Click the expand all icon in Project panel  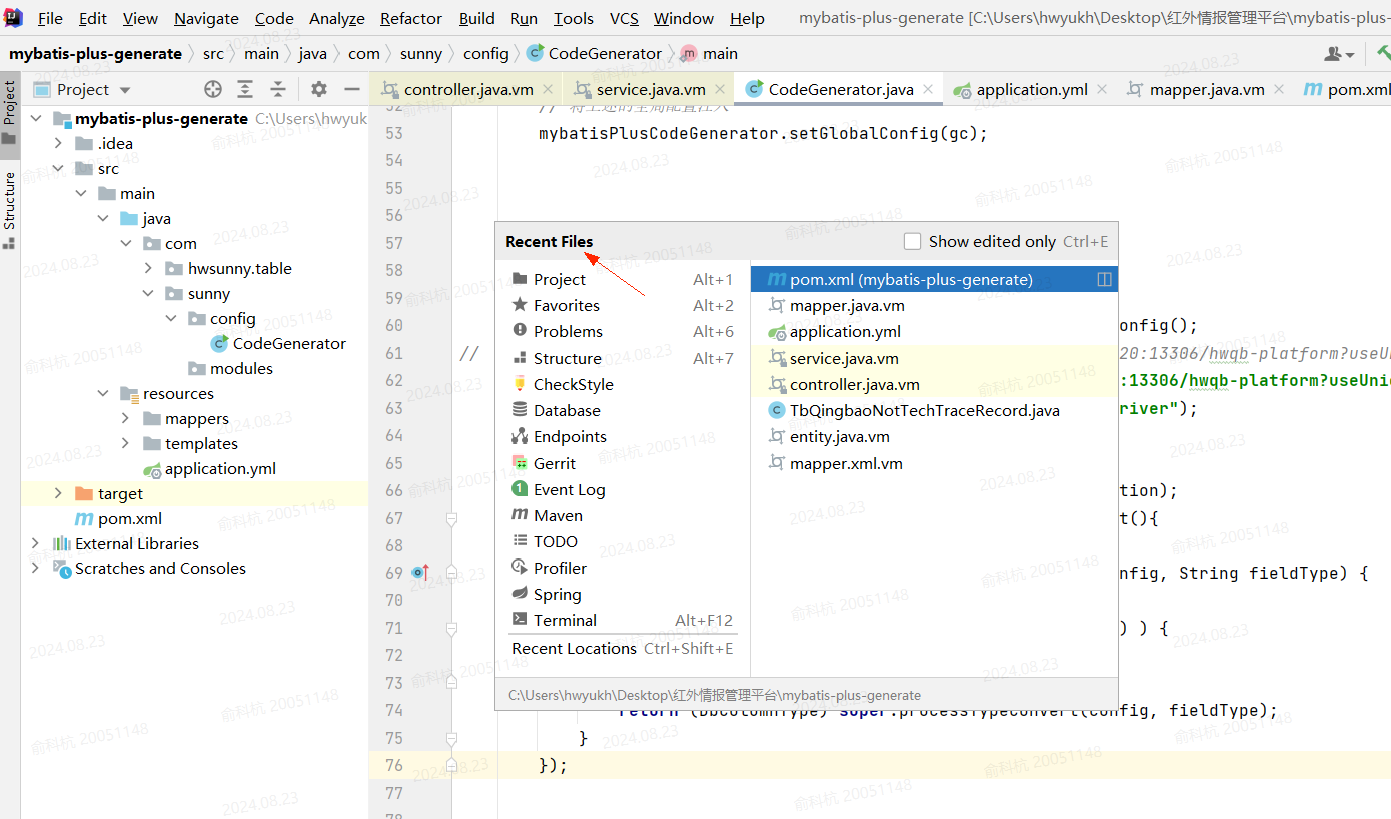pos(245,89)
